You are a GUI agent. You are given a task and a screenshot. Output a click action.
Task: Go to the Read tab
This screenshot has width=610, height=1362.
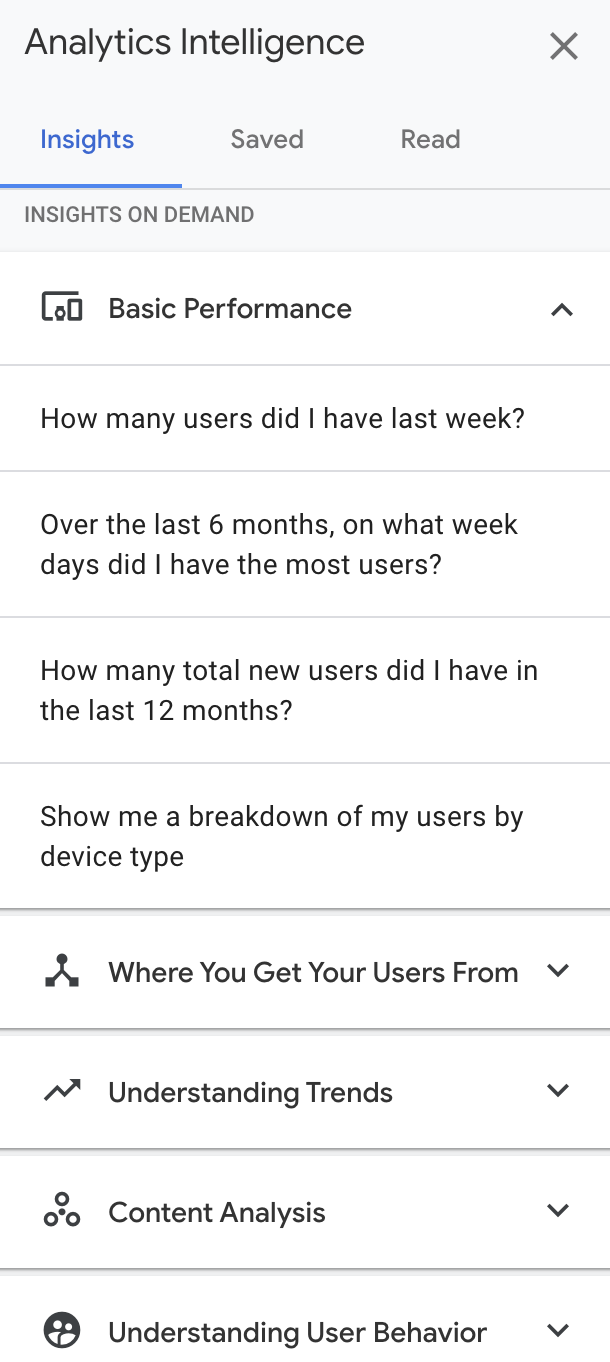tap(430, 139)
